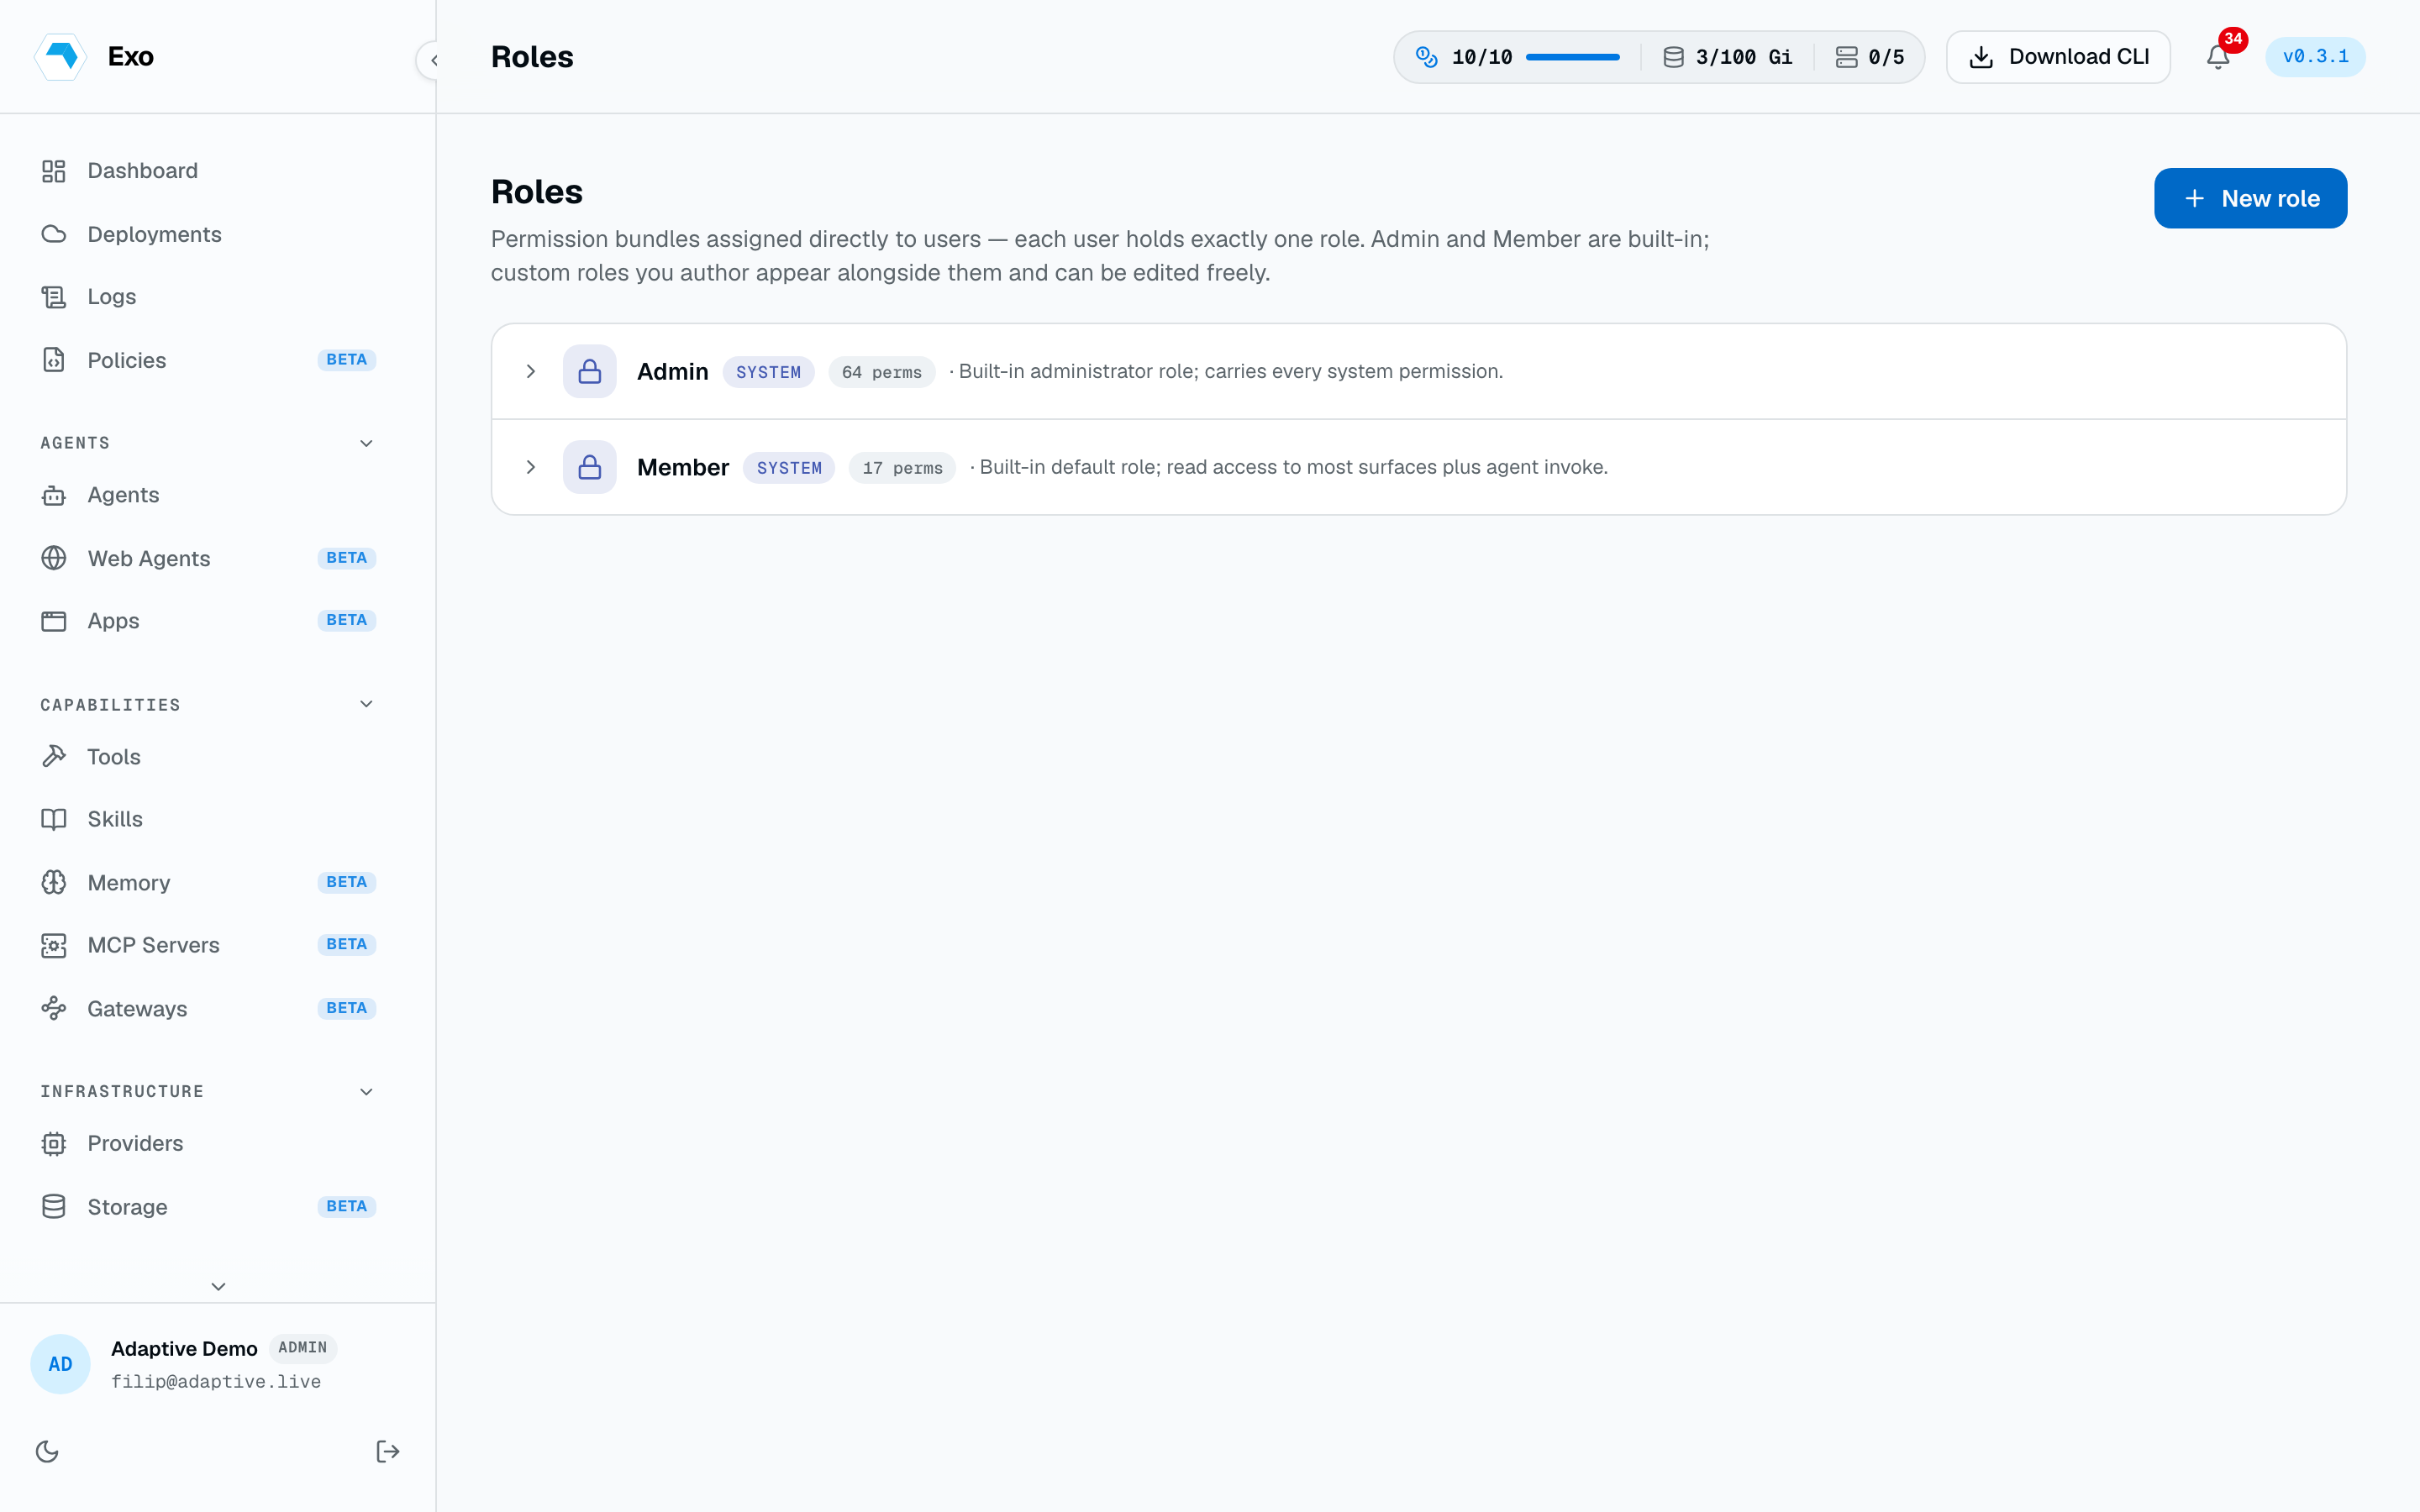Click the Tools hammer icon
This screenshot has height=1512, width=2420.
[x=54, y=757]
